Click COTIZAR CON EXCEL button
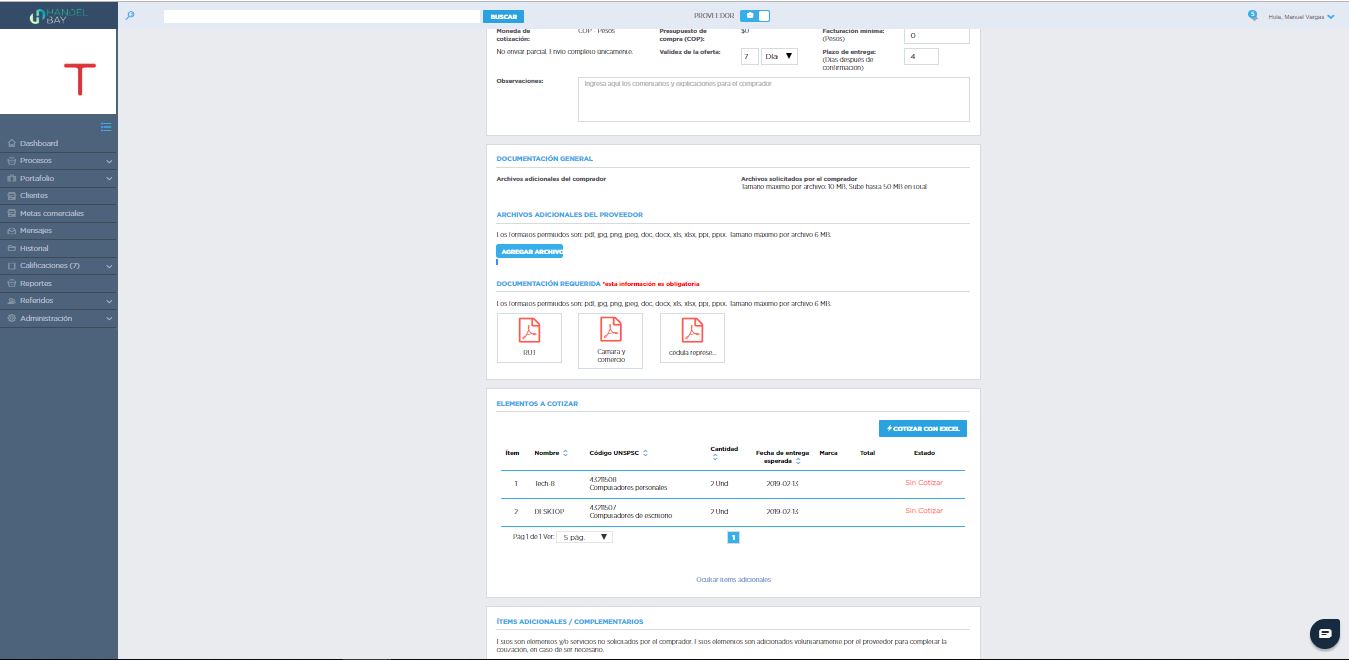 point(923,428)
